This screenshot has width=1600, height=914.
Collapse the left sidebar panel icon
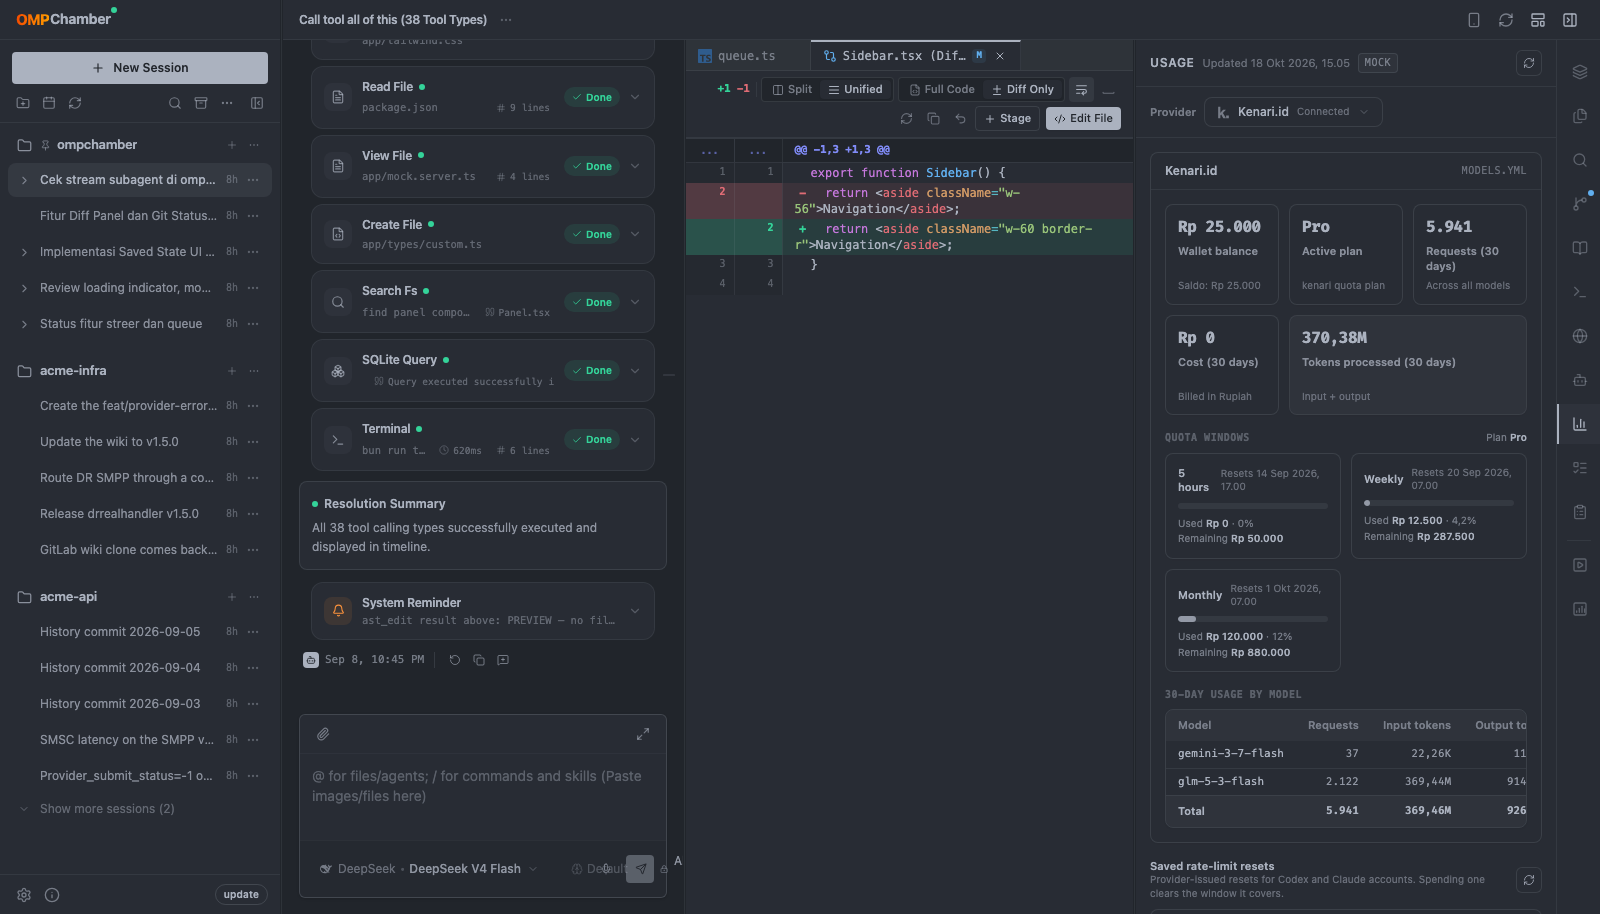tap(257, 103)
